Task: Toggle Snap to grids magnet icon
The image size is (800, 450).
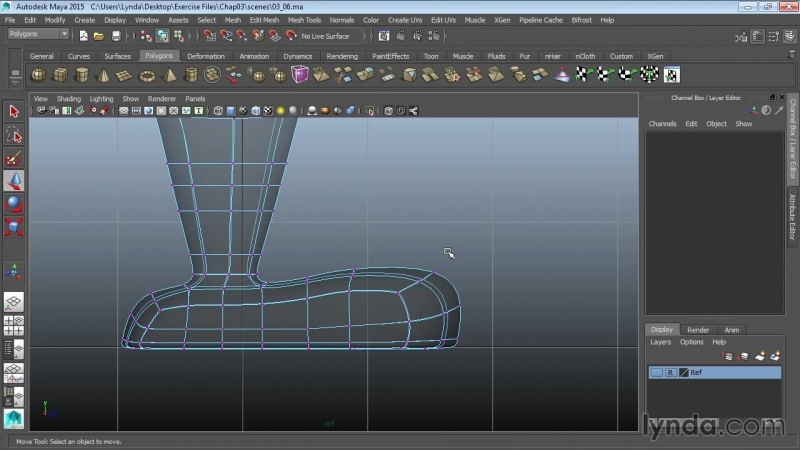Action: tap(210, 36)
